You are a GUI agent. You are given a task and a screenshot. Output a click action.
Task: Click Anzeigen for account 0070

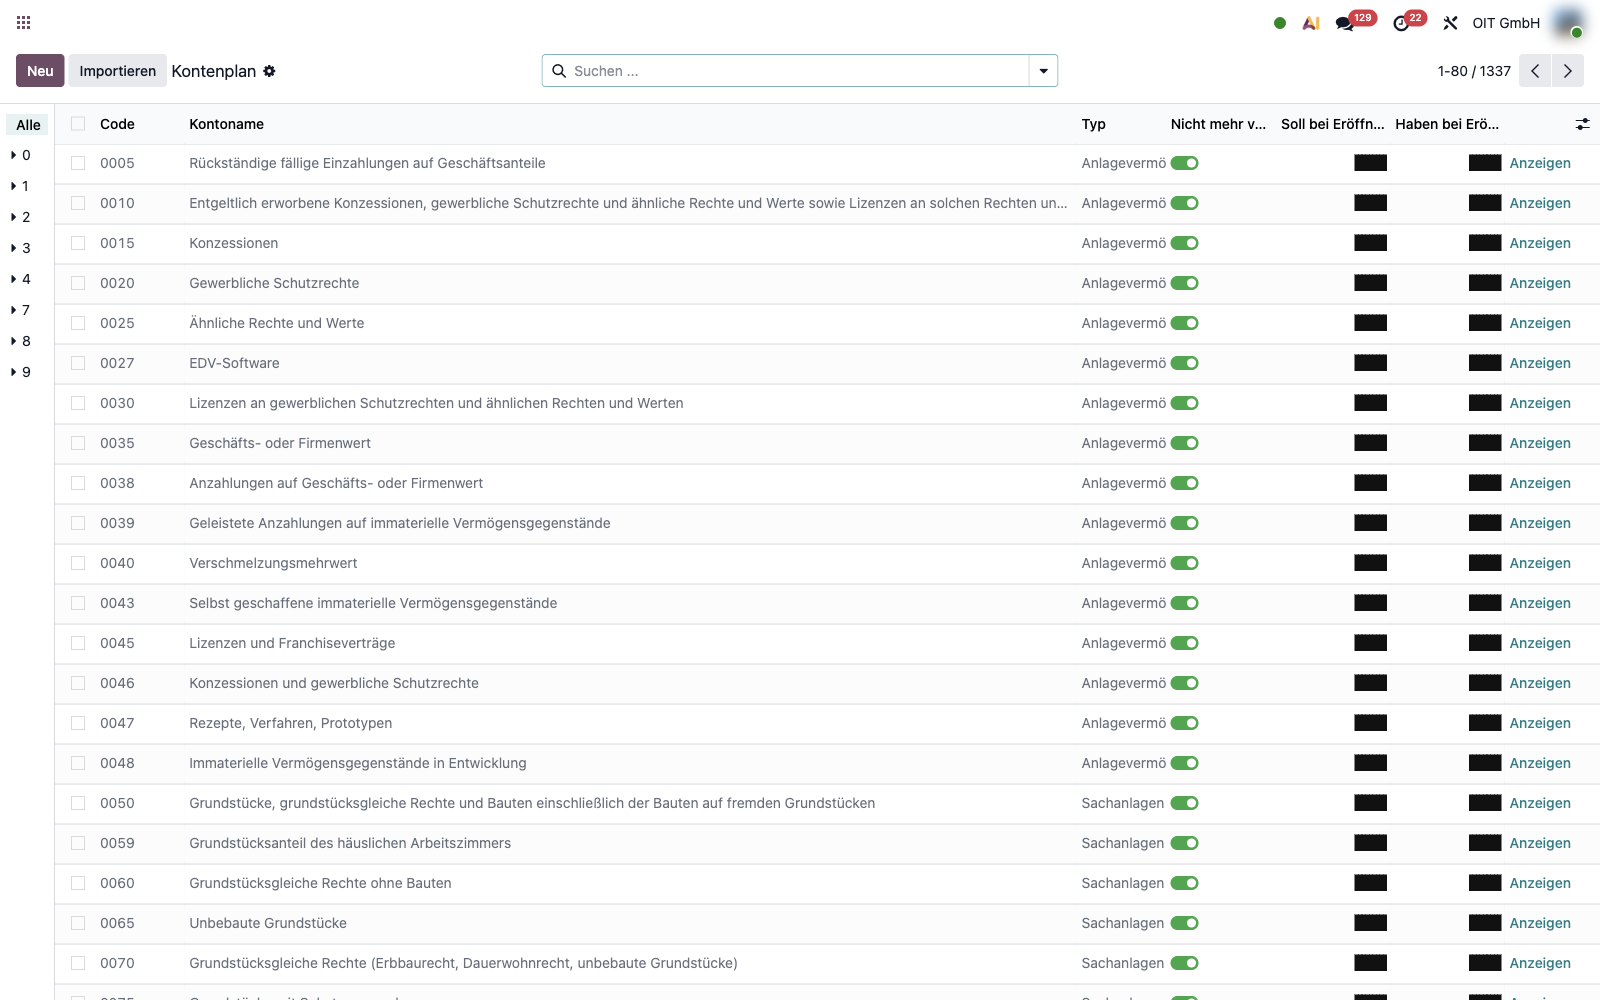[x=1540, y=963]
